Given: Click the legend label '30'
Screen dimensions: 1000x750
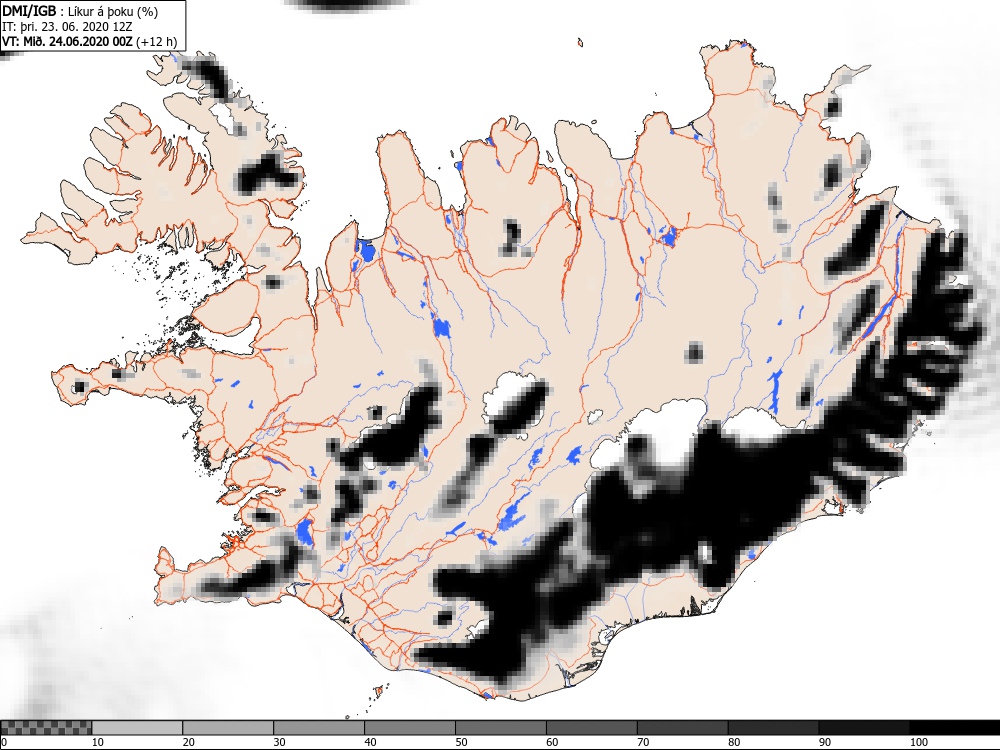Looking at the screenshot, I should tap(279, 742).
